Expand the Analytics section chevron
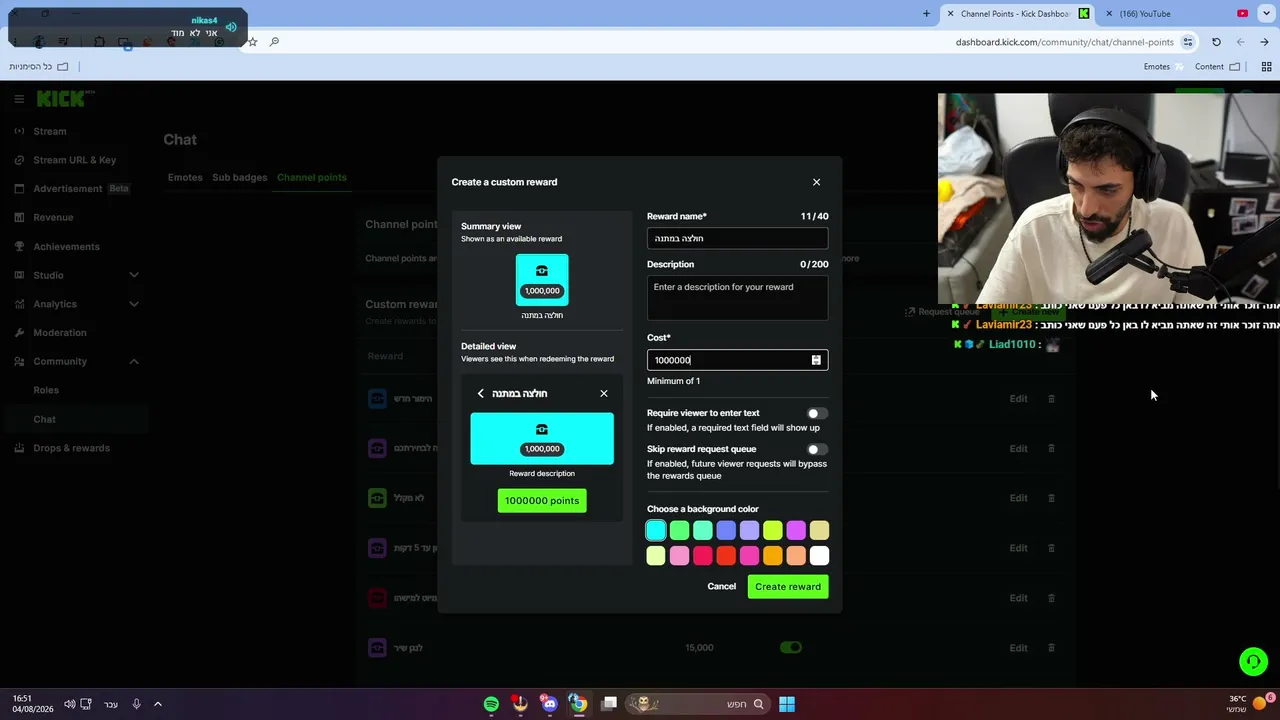1280x720 pixels. tap(134, 304)
